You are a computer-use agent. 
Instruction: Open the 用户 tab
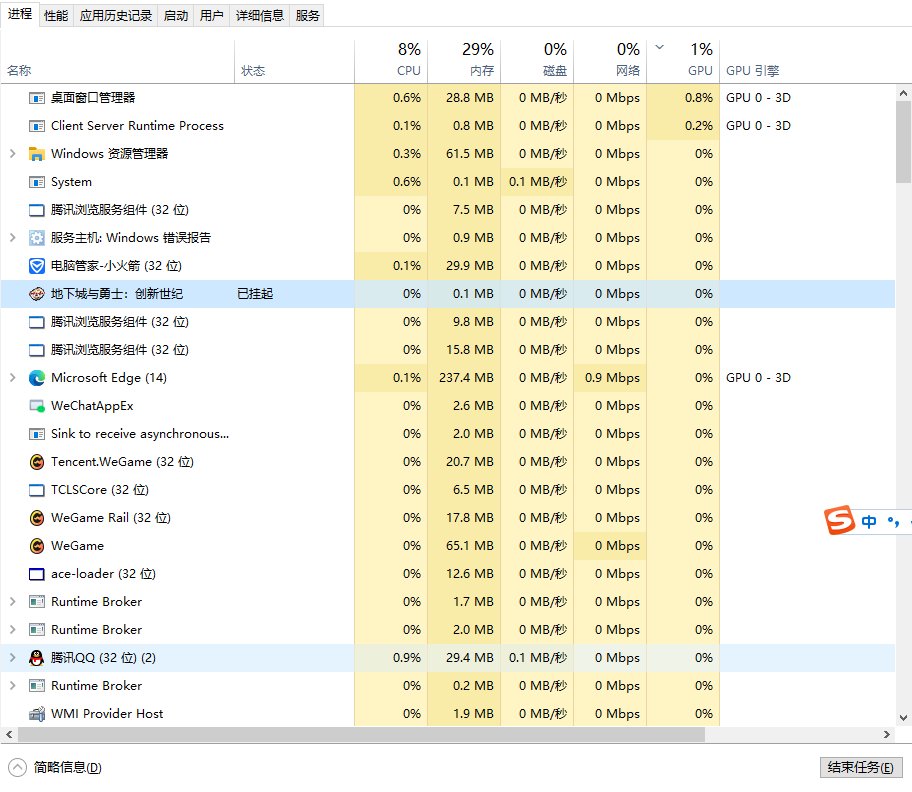click(x=211, y=16)
